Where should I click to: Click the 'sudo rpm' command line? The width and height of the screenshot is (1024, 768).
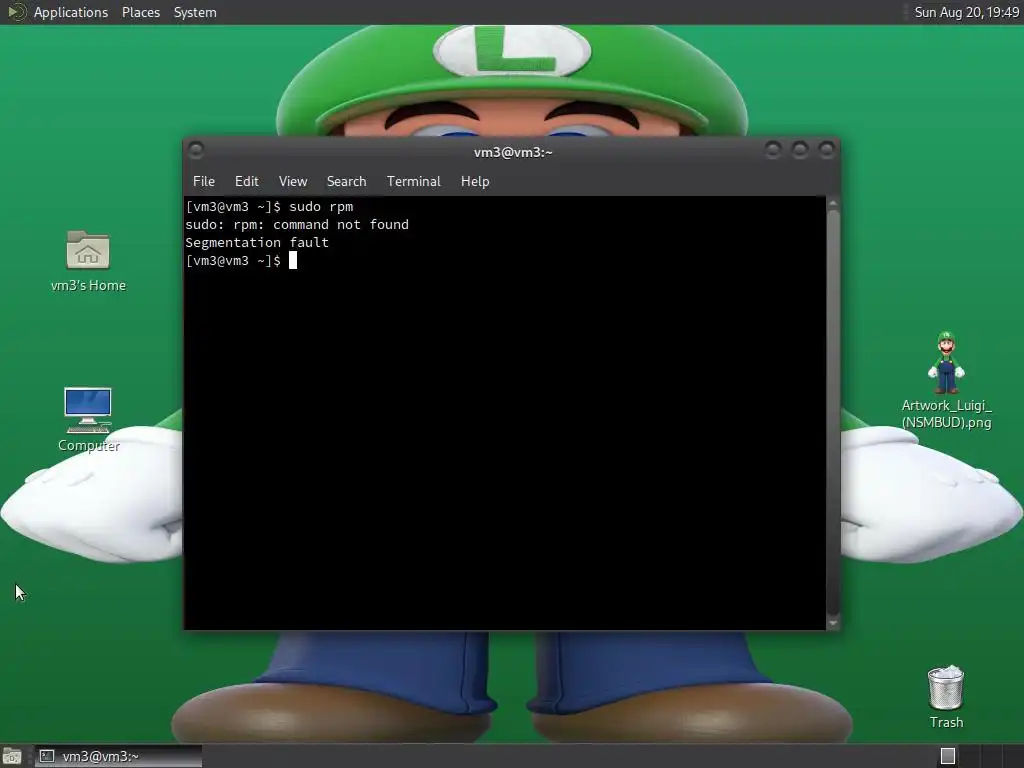[x=269, y=206]
